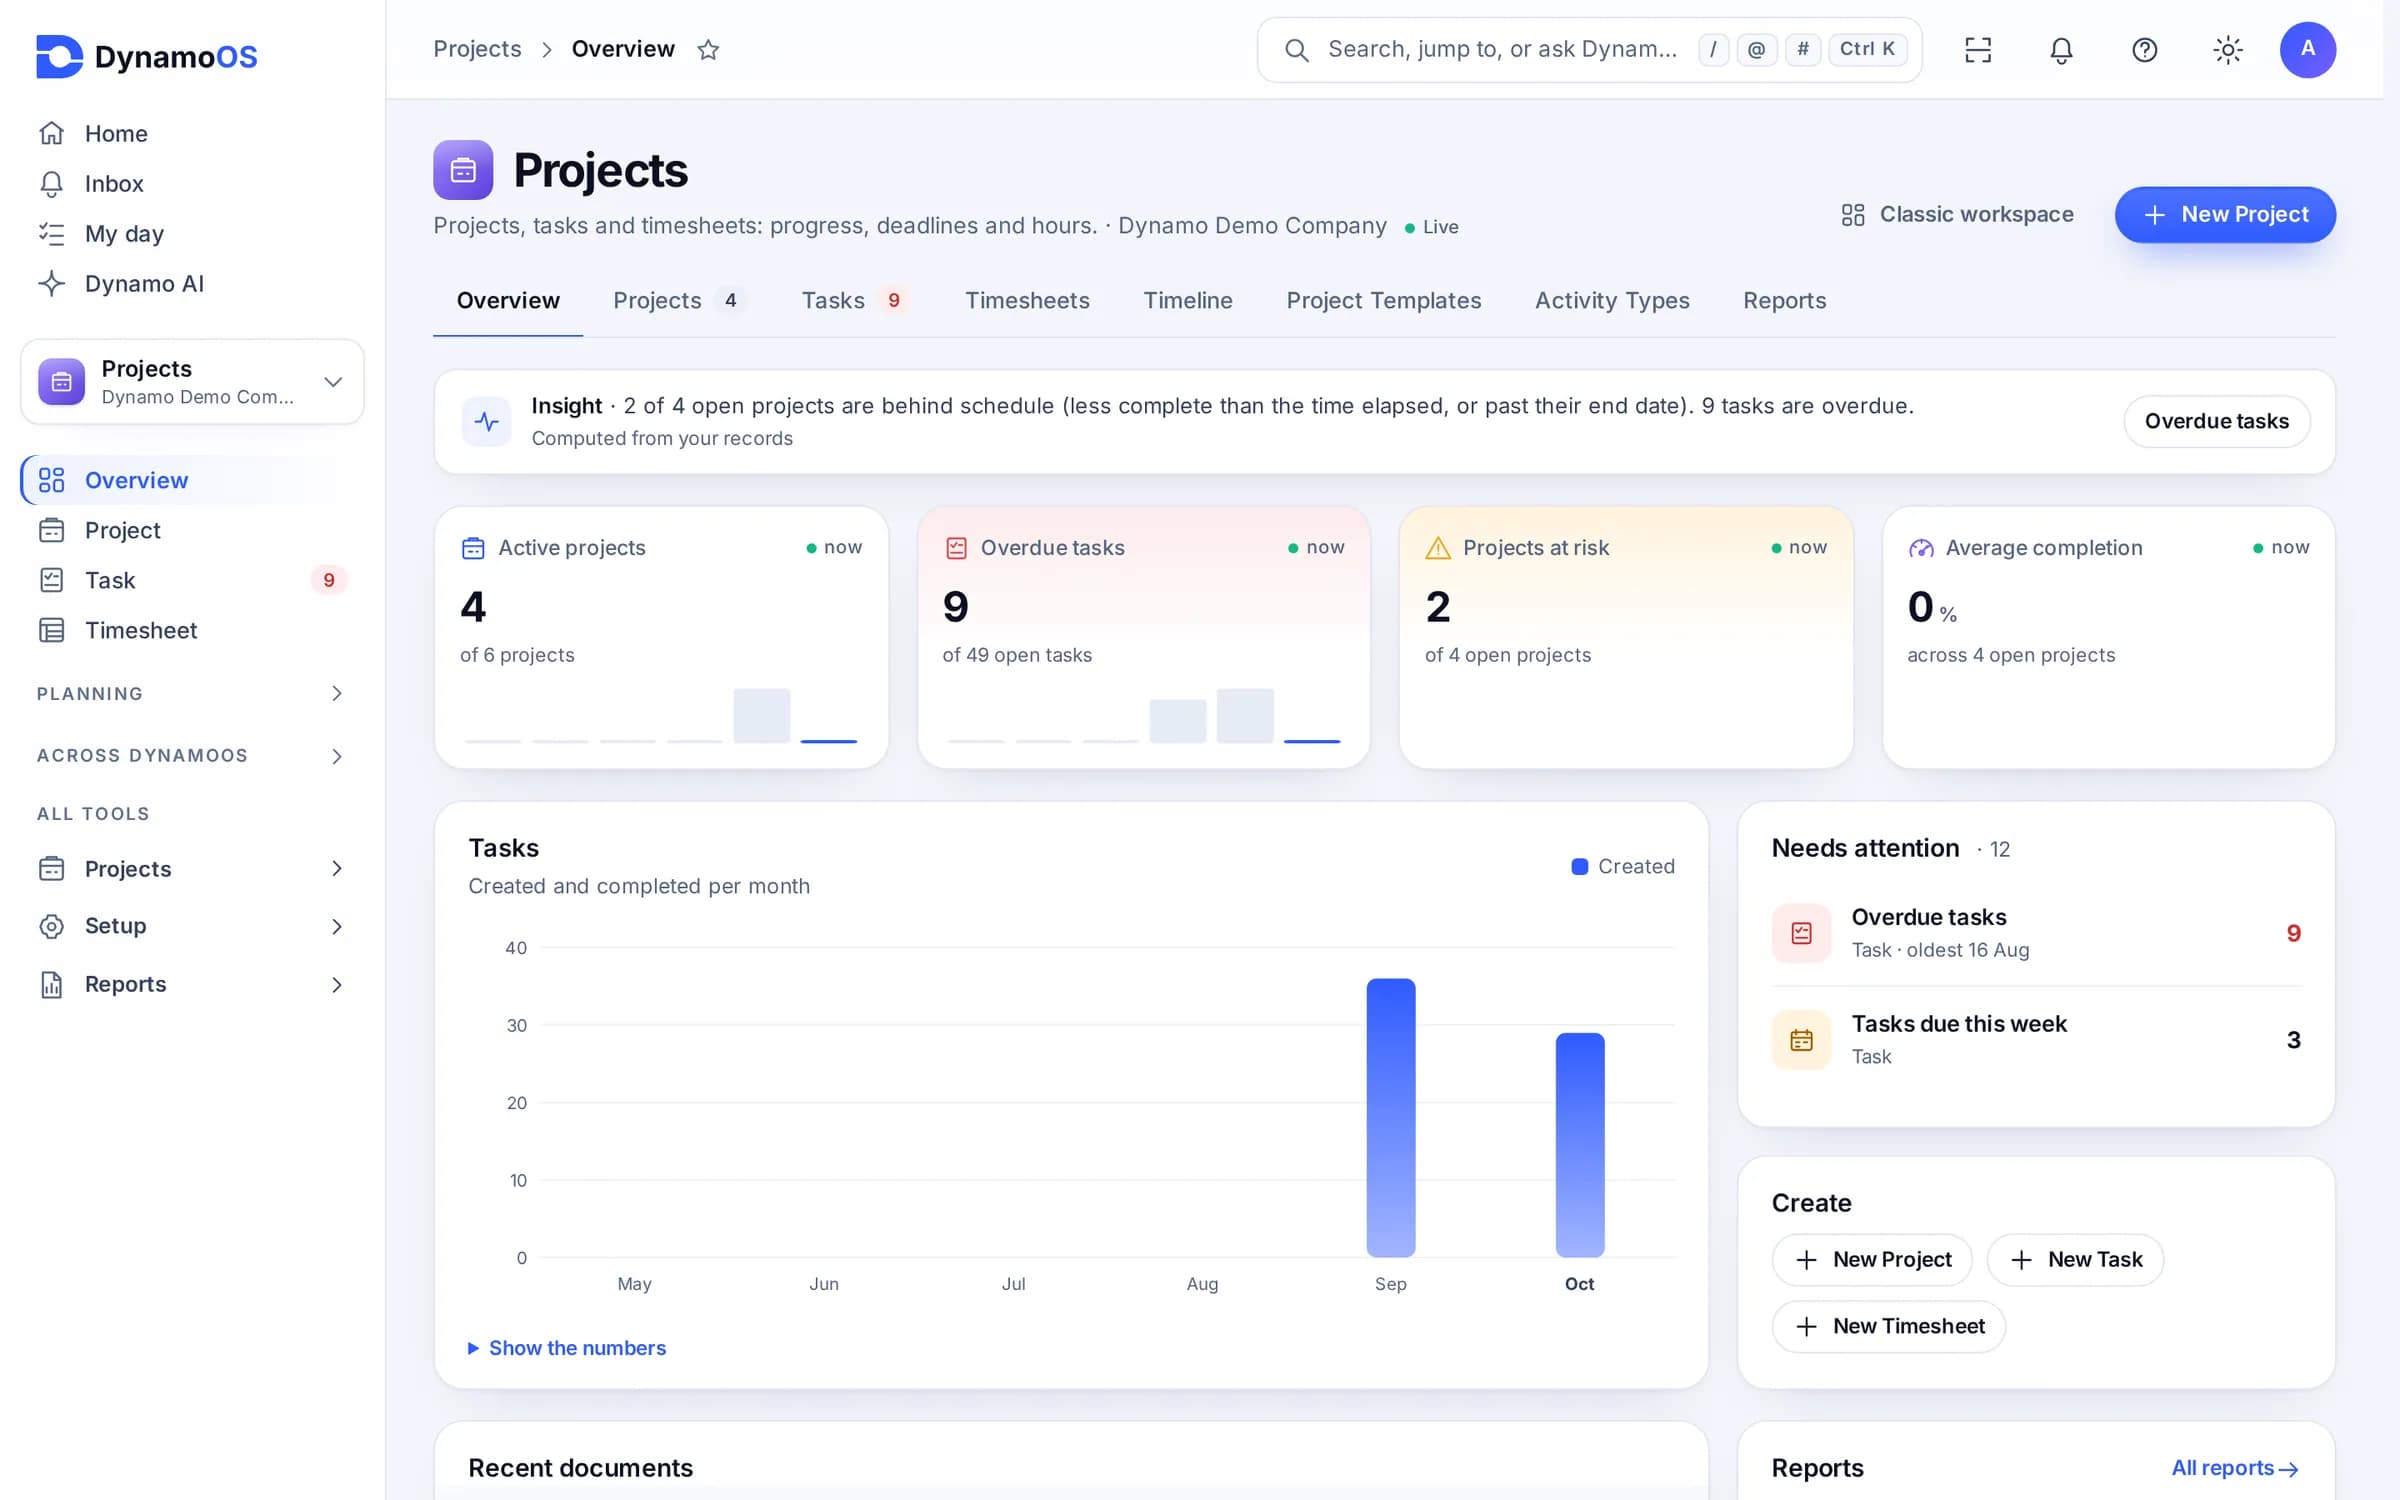This screenshot has height=1500, width=2400.
Task: Open the user avatar A menu
Action: [2308, 49]
